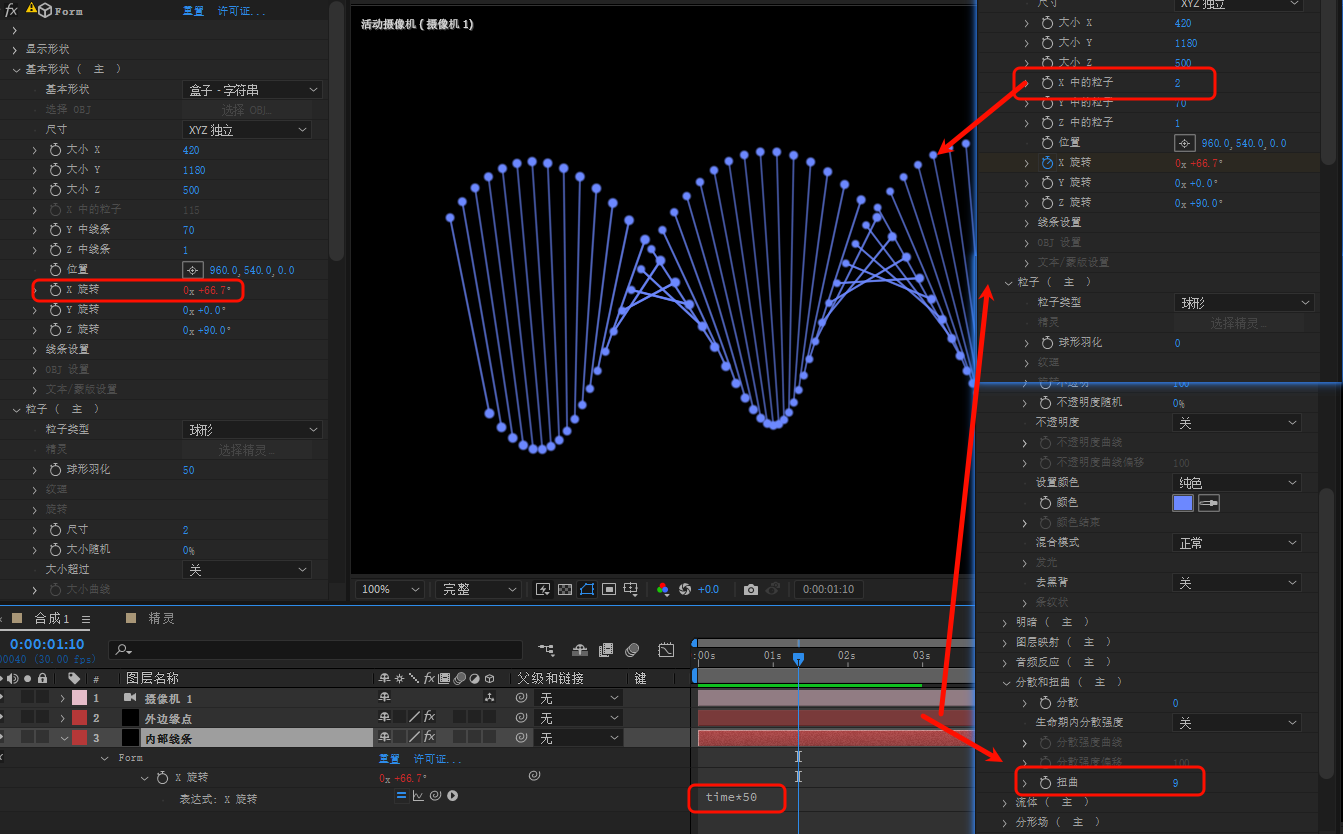This screenshot has width=1343, height=834.
Task: Click the show channel color icon
Action: tap(662, 589)
